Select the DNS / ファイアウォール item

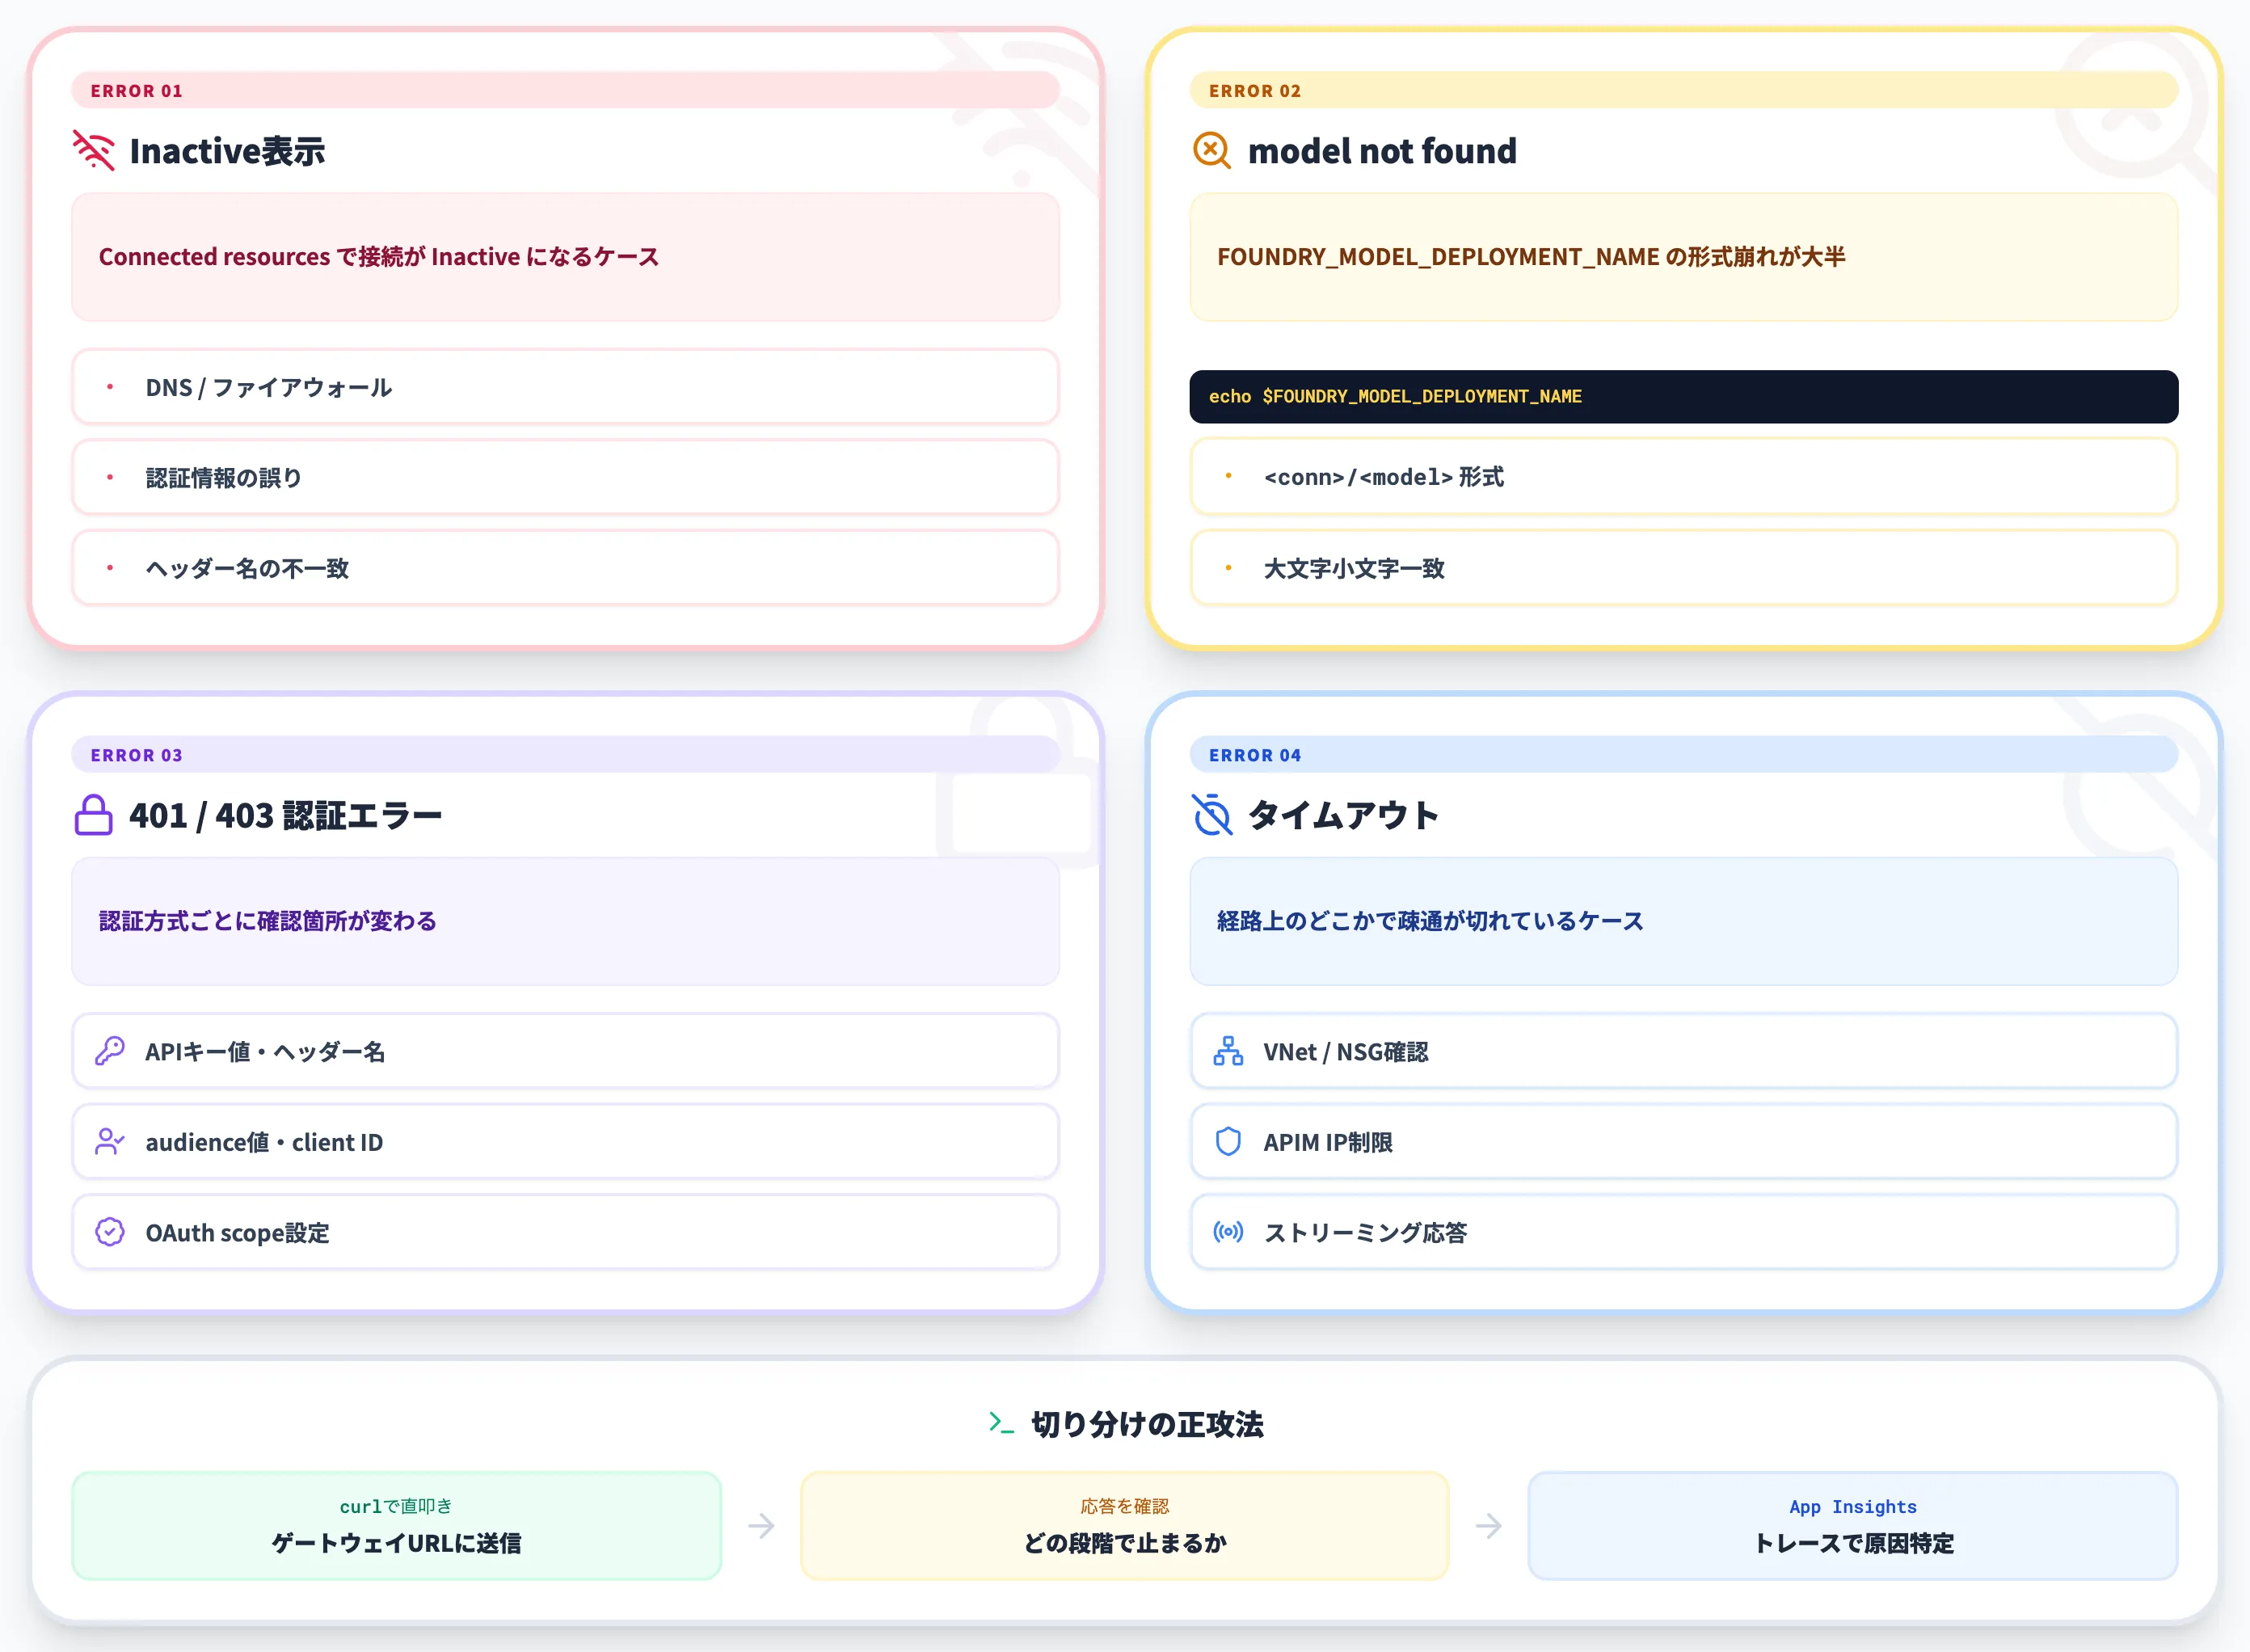[565, 387]
